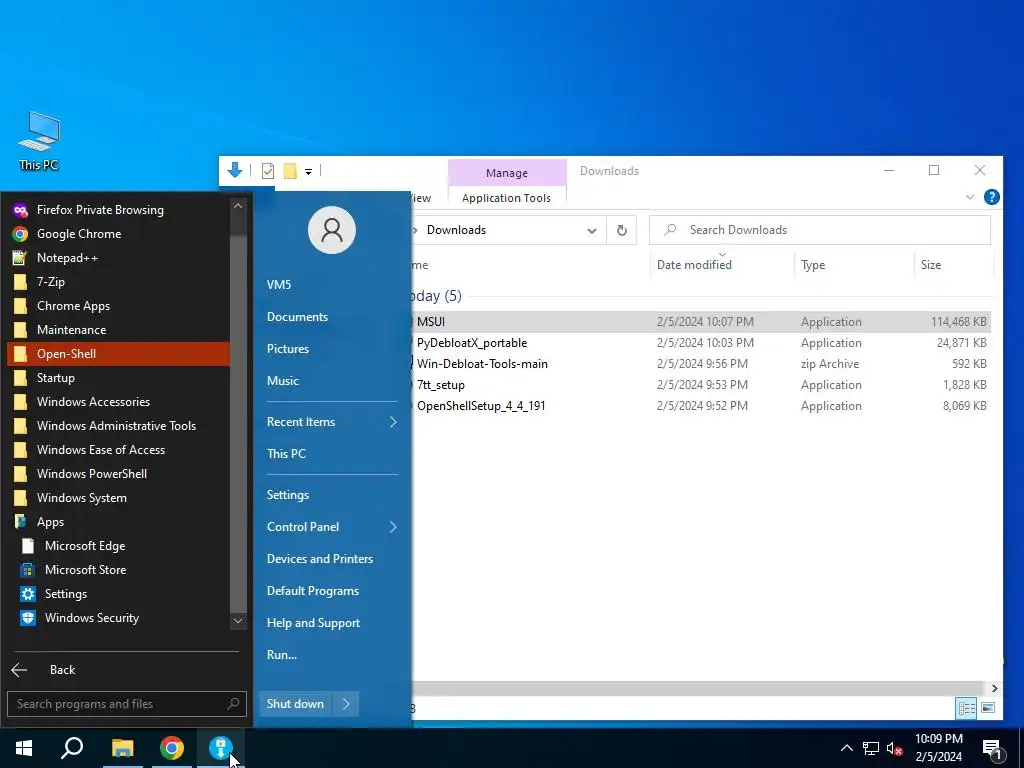Click the muted volume icon in tray
The image size is (1024, 768).
tap(895, 748)
